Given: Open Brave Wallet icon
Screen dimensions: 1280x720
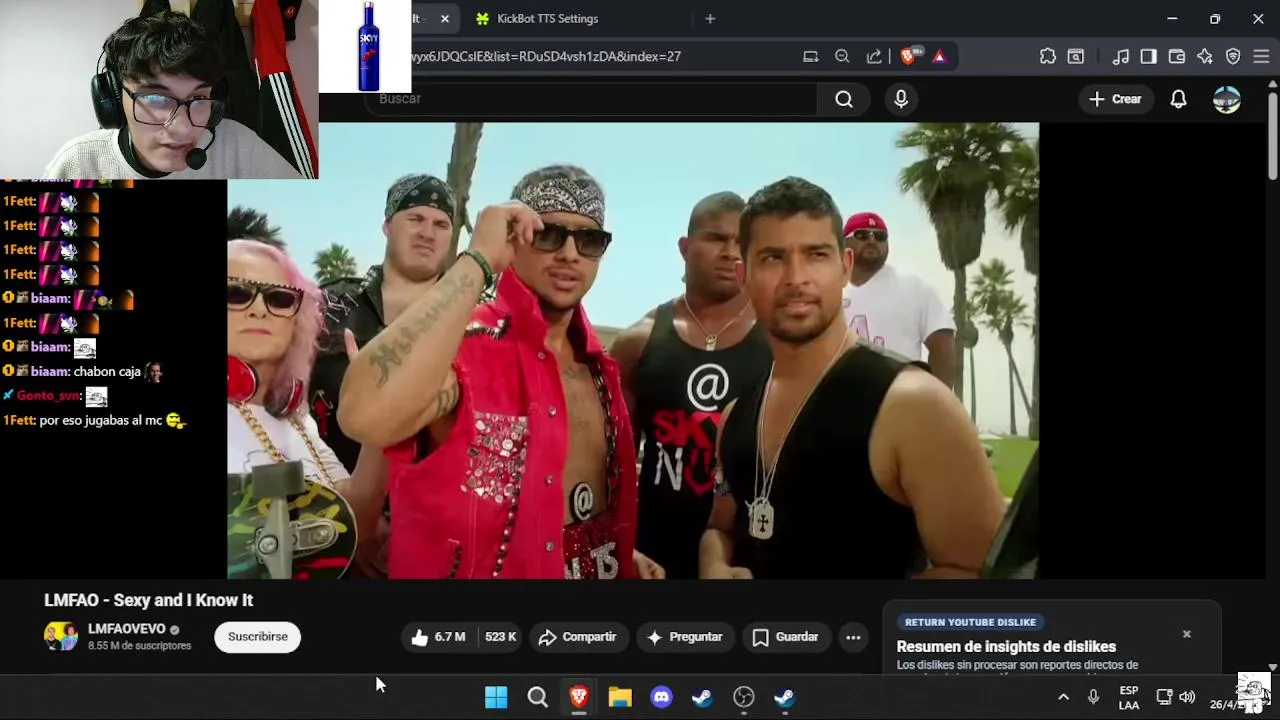Looking at the screenshot, I should (1177, 57).
